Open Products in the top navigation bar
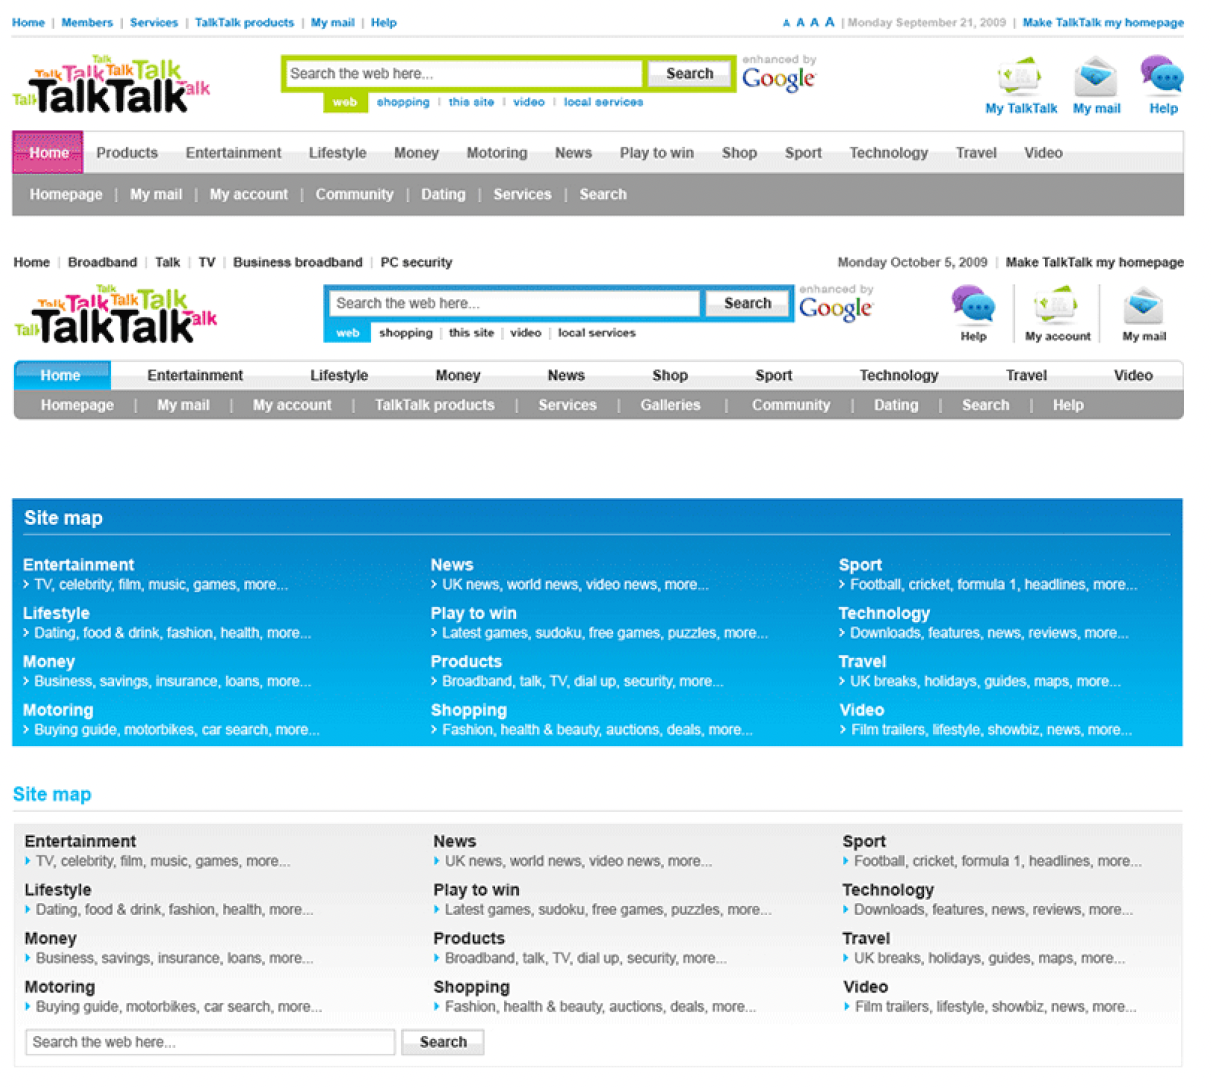The height and width of the screenshot is (1088, 1212). (x=127, y=153)
